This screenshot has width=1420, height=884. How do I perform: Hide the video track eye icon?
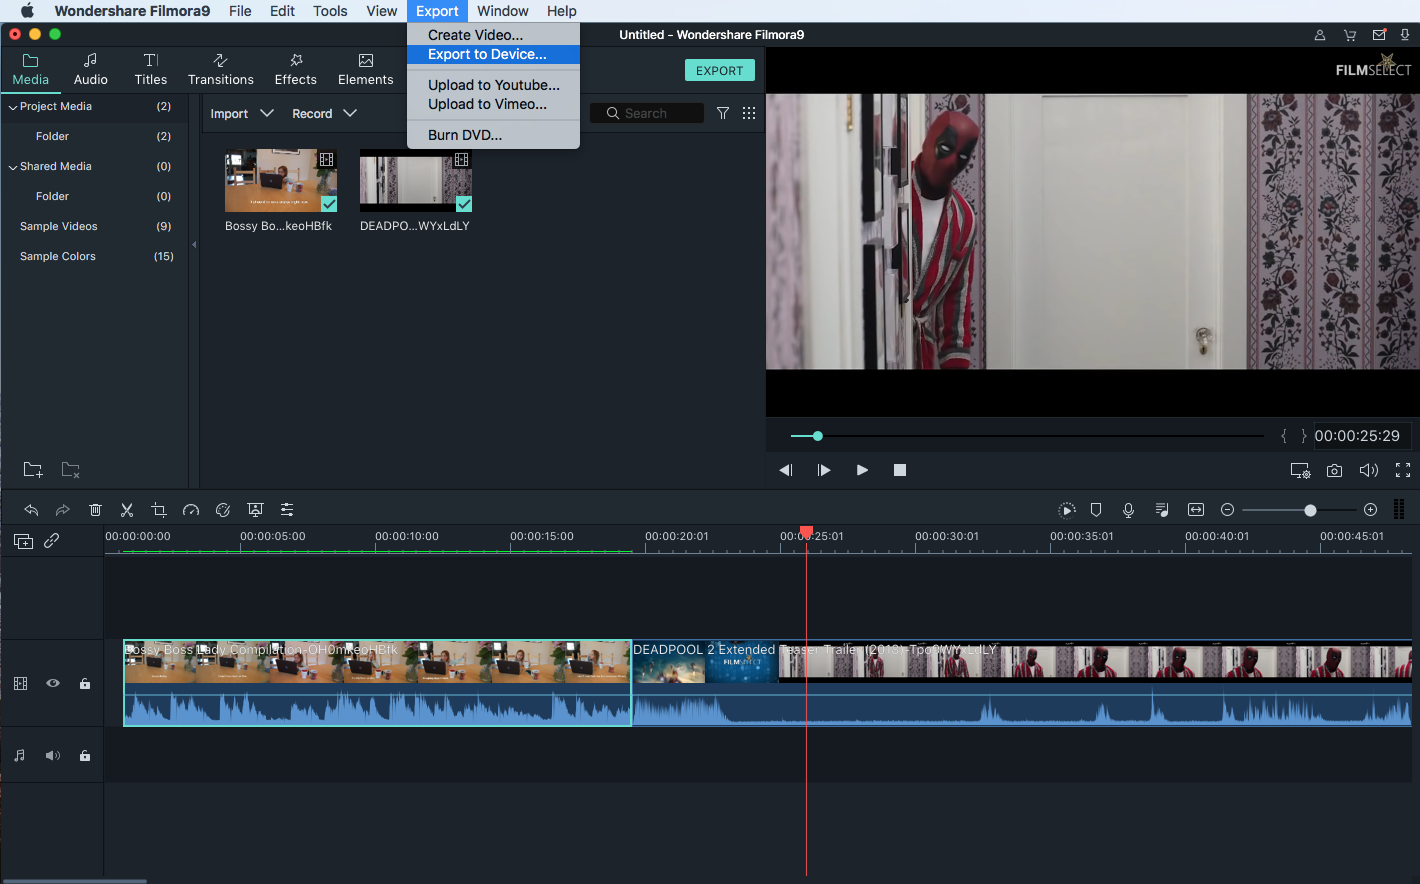(x=53, y=683)
